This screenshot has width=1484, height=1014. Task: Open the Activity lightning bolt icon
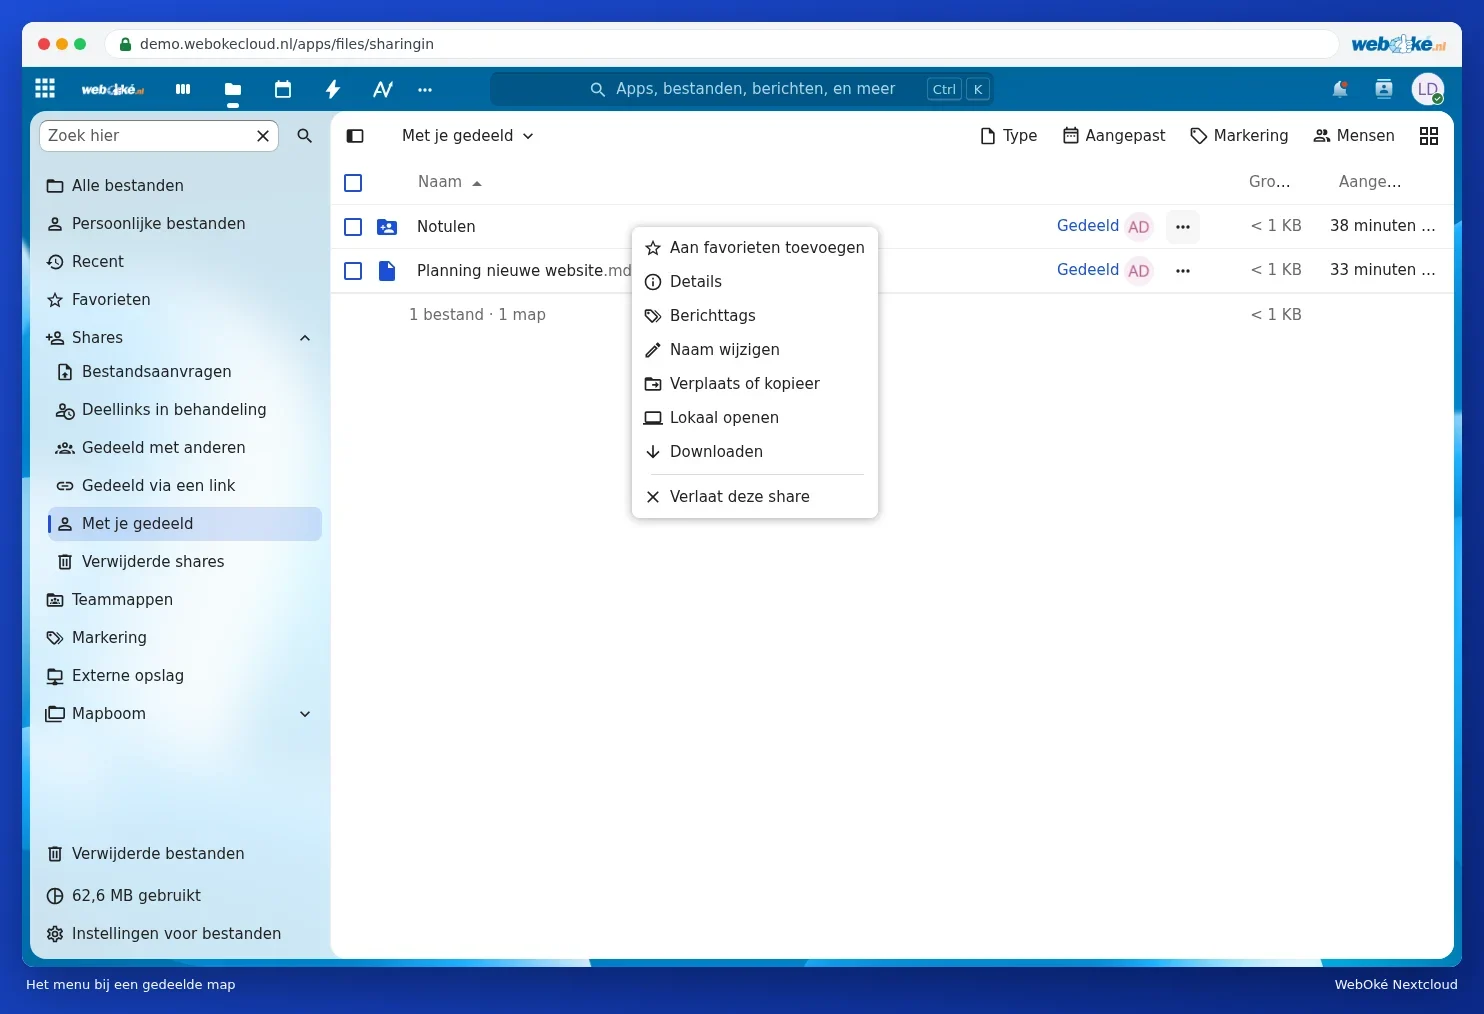[x=333, y=89]
